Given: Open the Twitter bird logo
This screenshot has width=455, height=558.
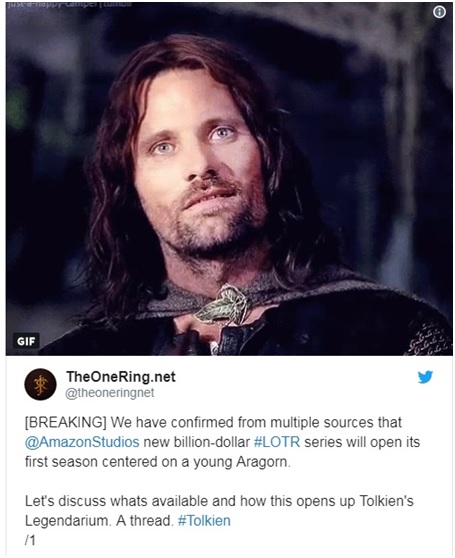Looking at the screenshot, I should (x=425, y=377).
